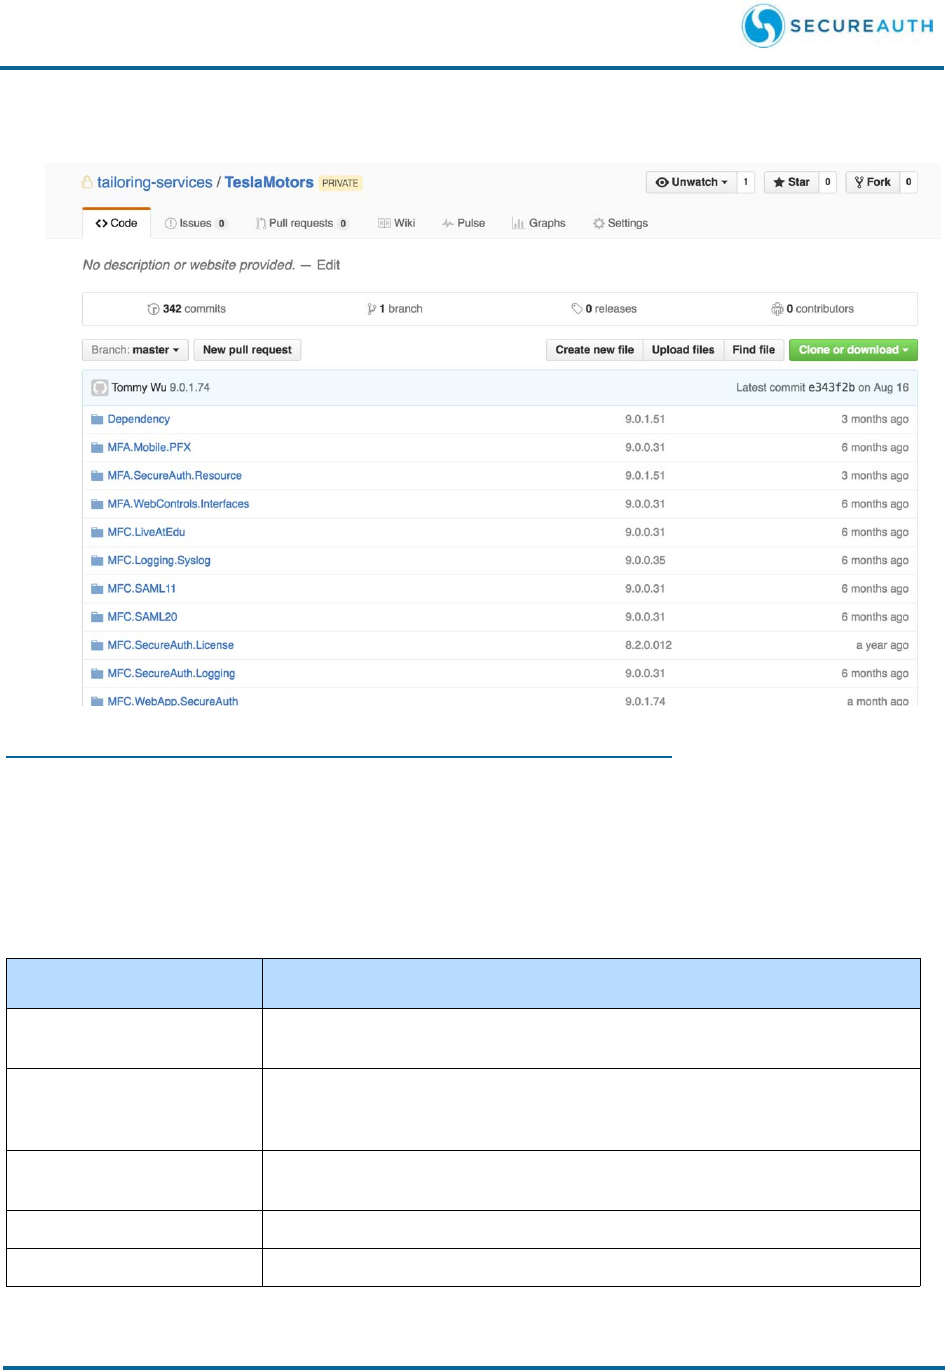The width and height of the screenshot is (945, 1370).
Task: Open the forks count next to Fork
Action: pos(908,182)
